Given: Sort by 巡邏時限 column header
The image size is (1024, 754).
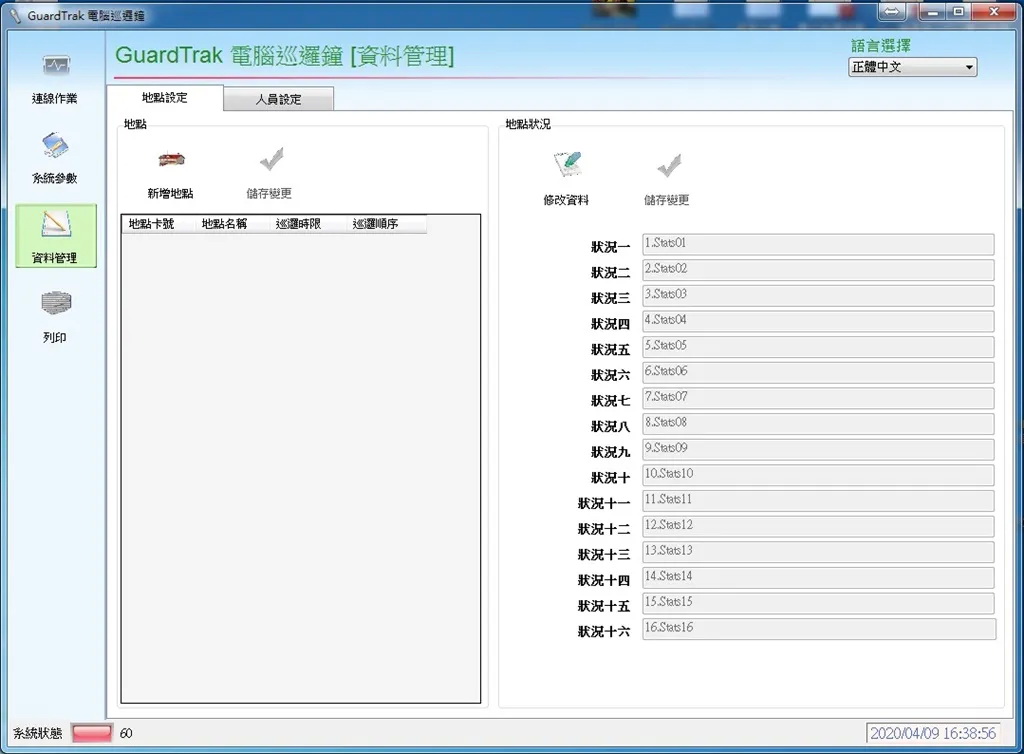Looking at the screenshot, I should (308, 224).
